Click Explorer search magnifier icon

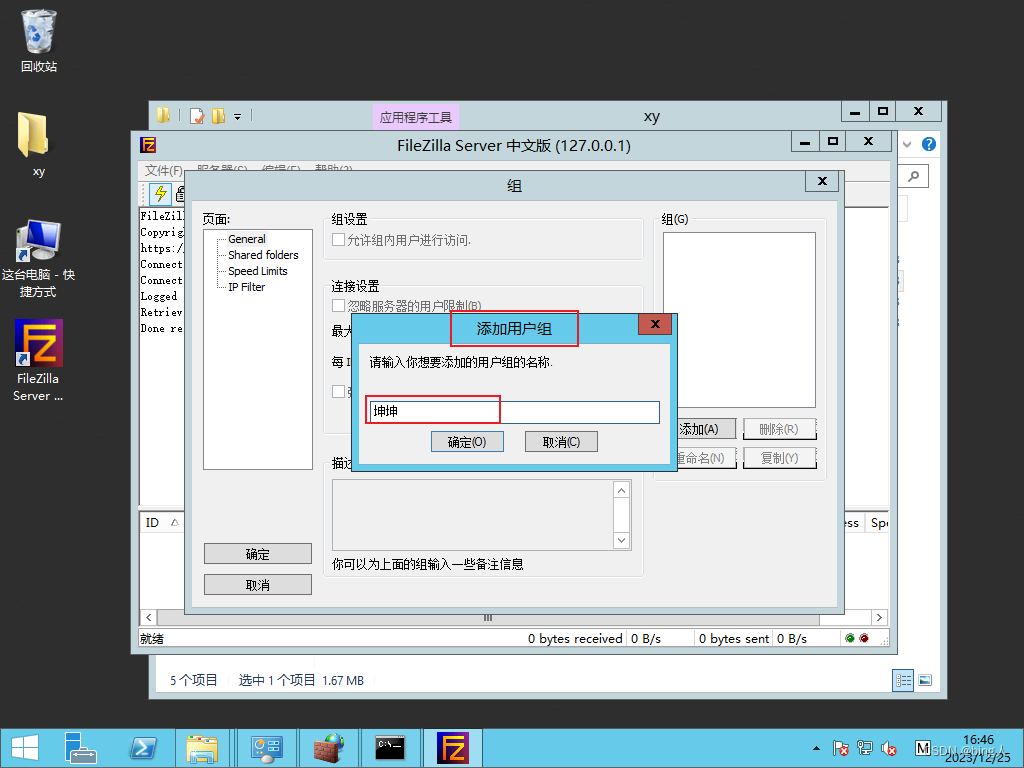(914, 176)
